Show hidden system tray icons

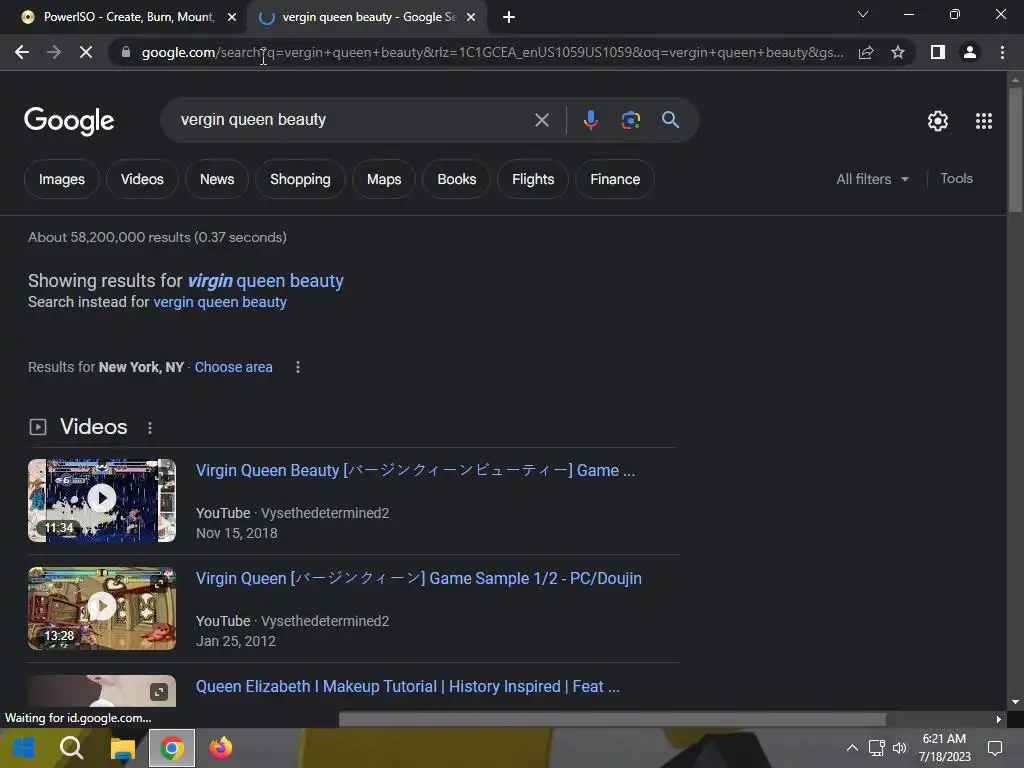tap(852, 748)
